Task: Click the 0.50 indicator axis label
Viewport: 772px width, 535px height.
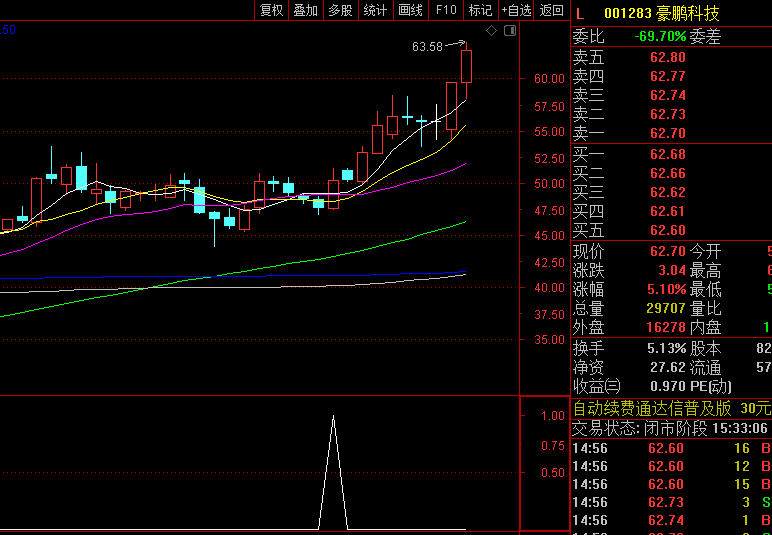Action: point(553,472)
